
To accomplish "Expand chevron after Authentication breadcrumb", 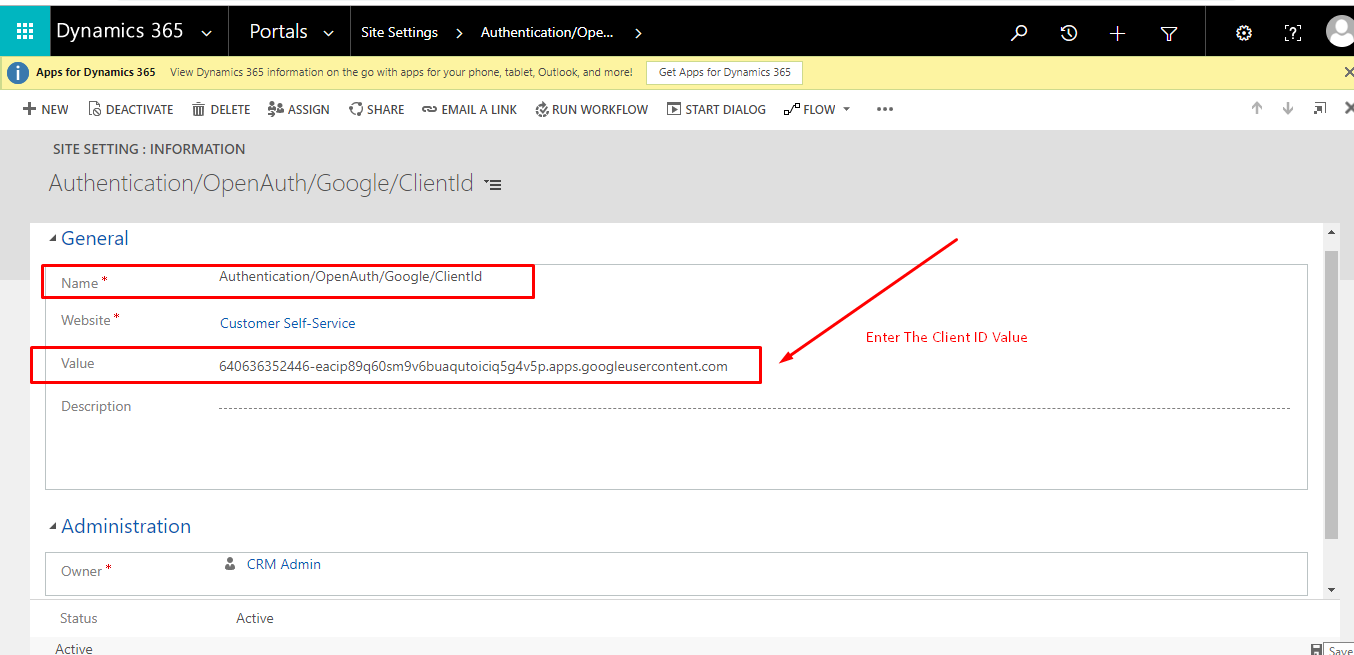I will coord(637,33).
